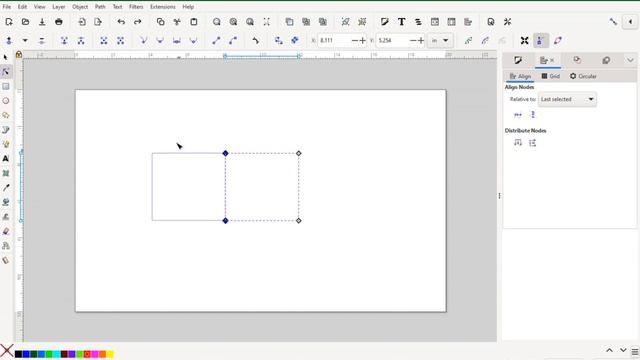Decrease Y coordinate with minus button
The width and height of the screenshot is (640, 360).
(413, 40)
